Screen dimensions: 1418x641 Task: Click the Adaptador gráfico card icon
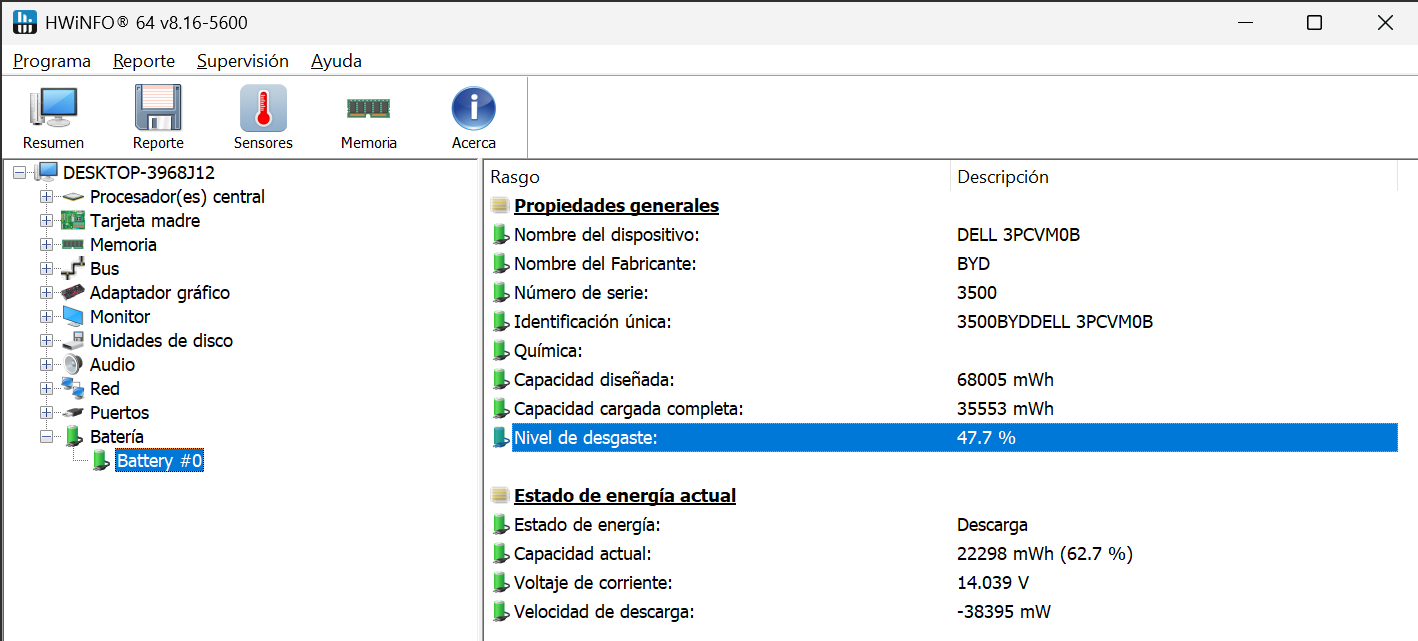click(x=73, y=293)
